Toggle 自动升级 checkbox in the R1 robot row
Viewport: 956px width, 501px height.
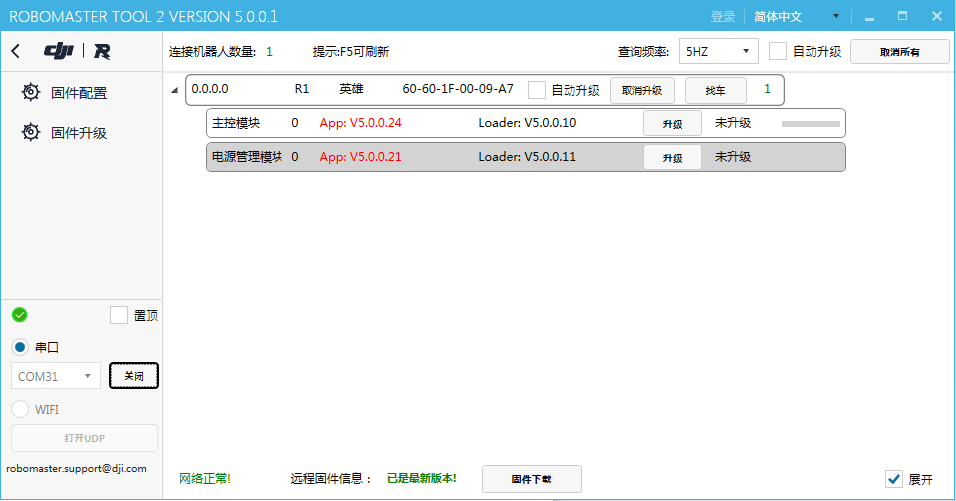tap(537, 90)
